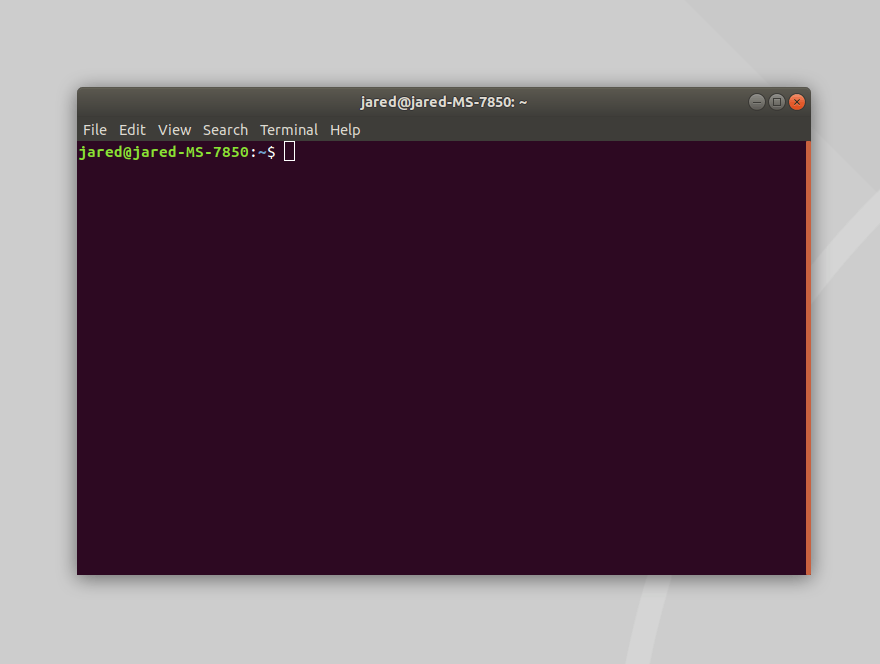
Task: Maximize the terminal window
Action: tap(777, 102)
